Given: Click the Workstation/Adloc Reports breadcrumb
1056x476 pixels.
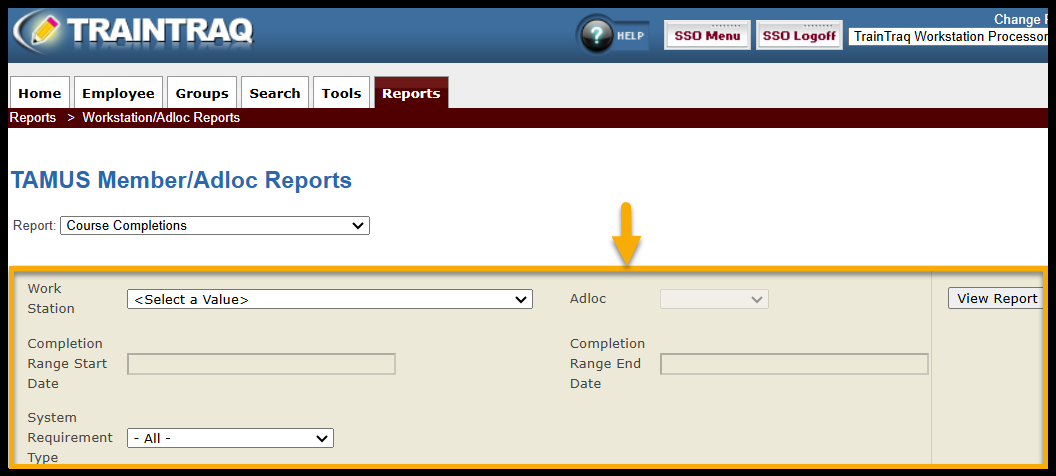Looking at the screenshot, I should [x=161, y=118].
